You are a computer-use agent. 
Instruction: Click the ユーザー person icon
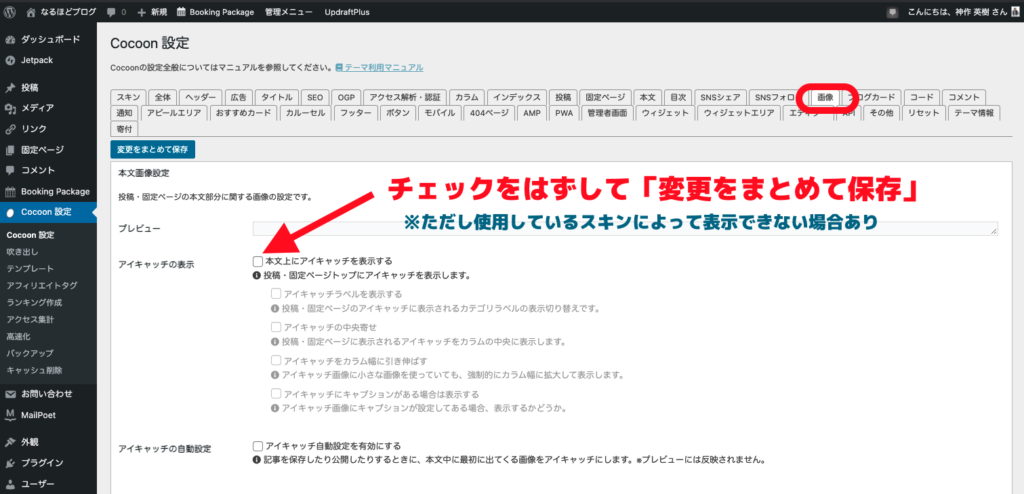[x=10, y=484]
